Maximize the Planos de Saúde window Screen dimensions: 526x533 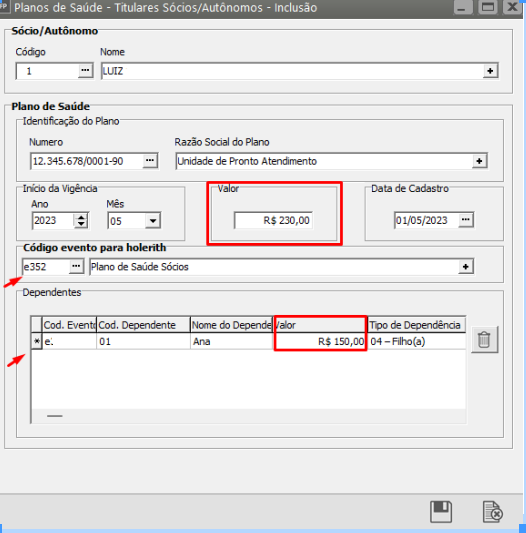coord(488,7)
